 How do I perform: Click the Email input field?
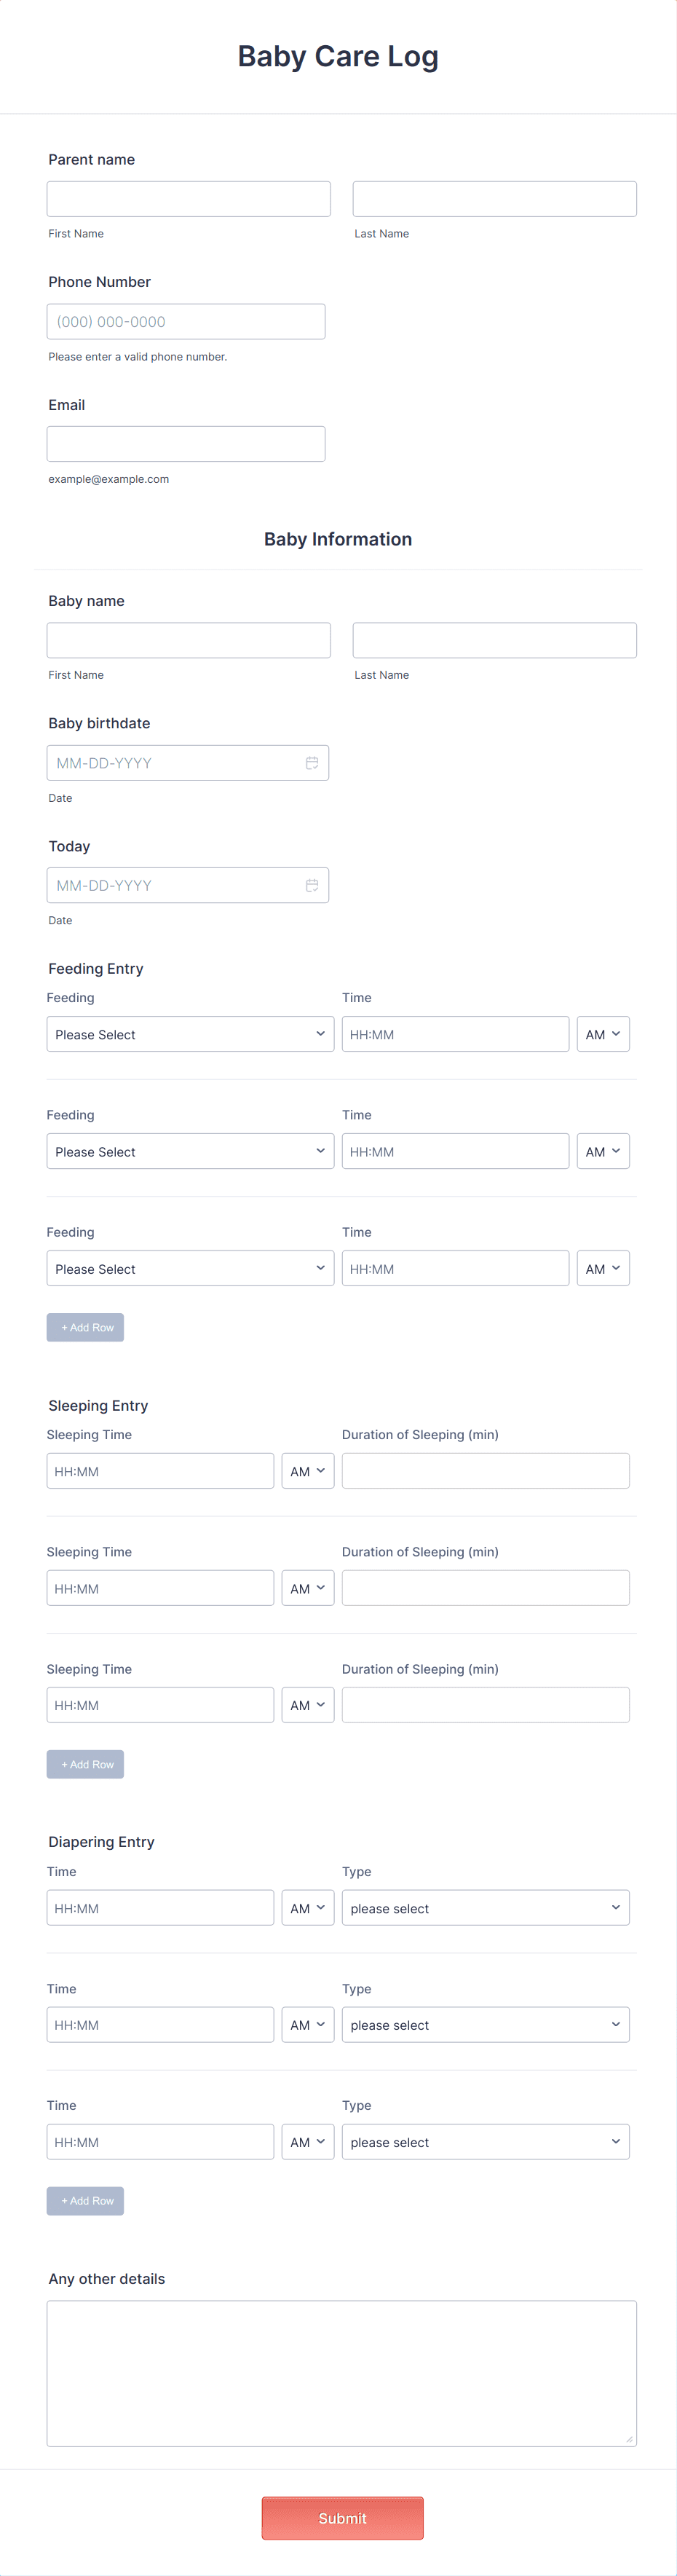[185, 443]
